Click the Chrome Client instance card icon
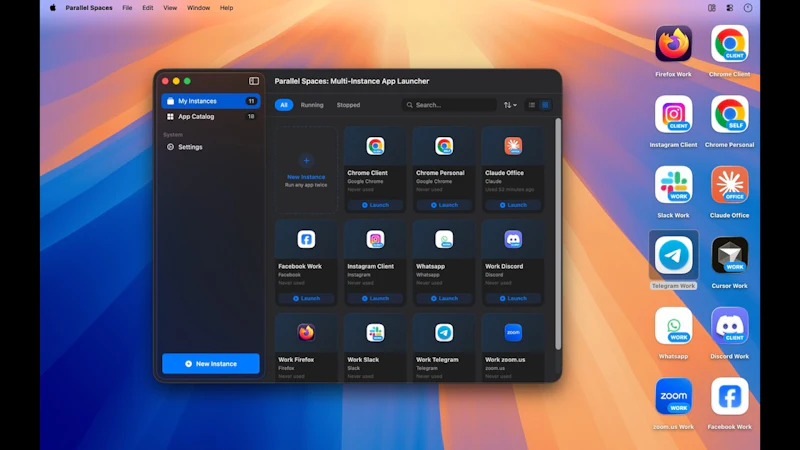The height and width of the screenshot is (450, 800). [x=375, y=146]
